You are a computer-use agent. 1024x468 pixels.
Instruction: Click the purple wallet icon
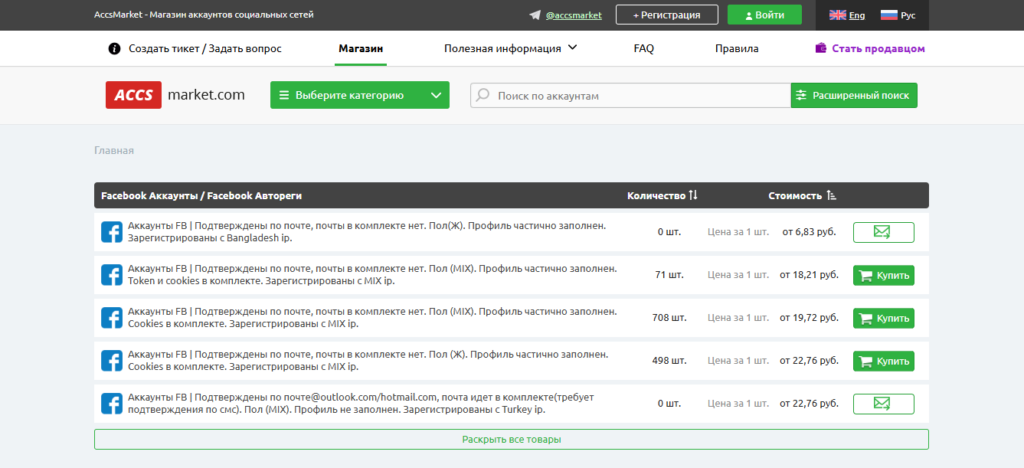pyautogui.click(x=821, y=48)
